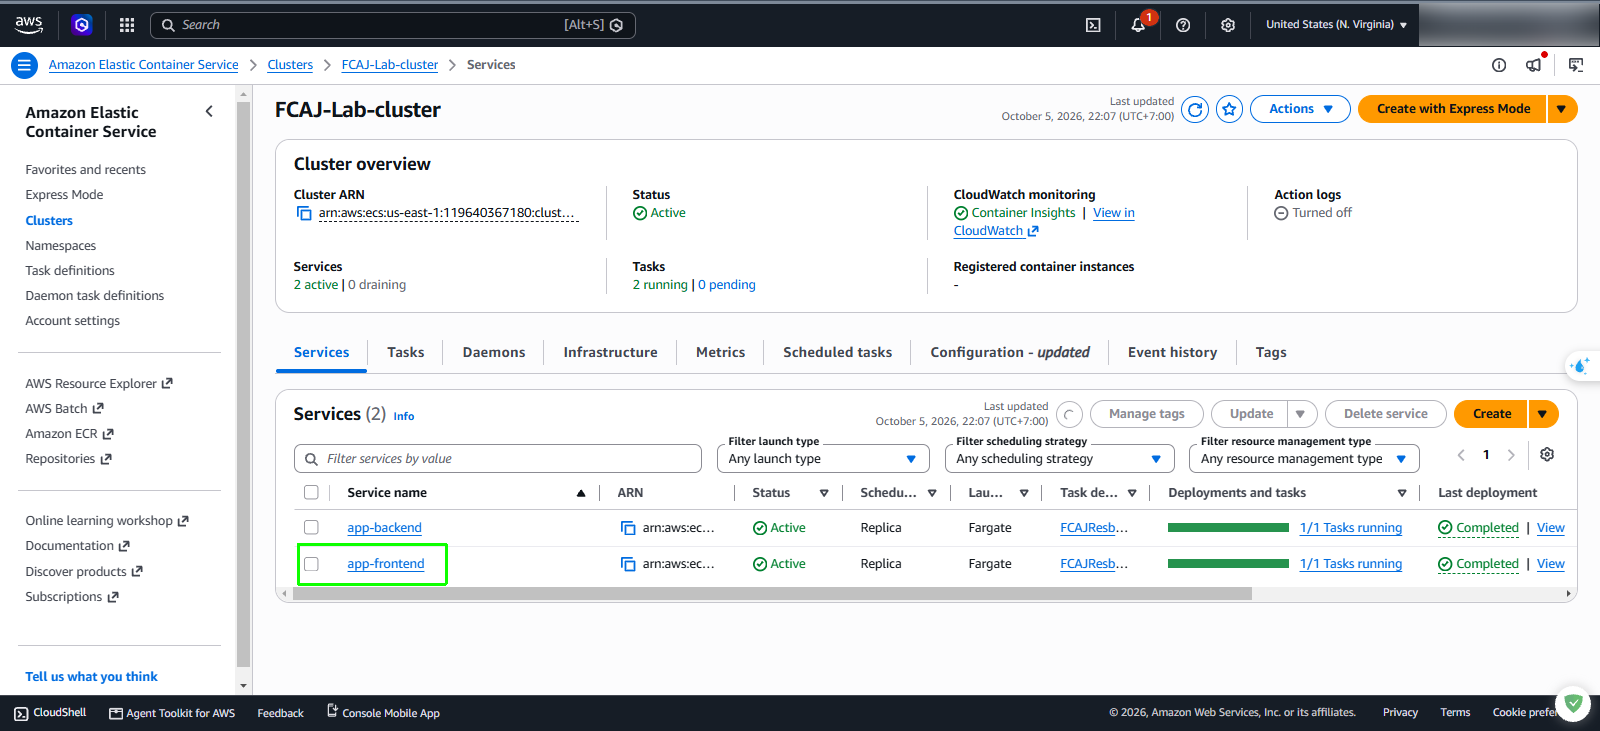This screenshot has width=1600, height=731.
Task: Open View deployment link for app-frontend
Action: pos(1551,564)
